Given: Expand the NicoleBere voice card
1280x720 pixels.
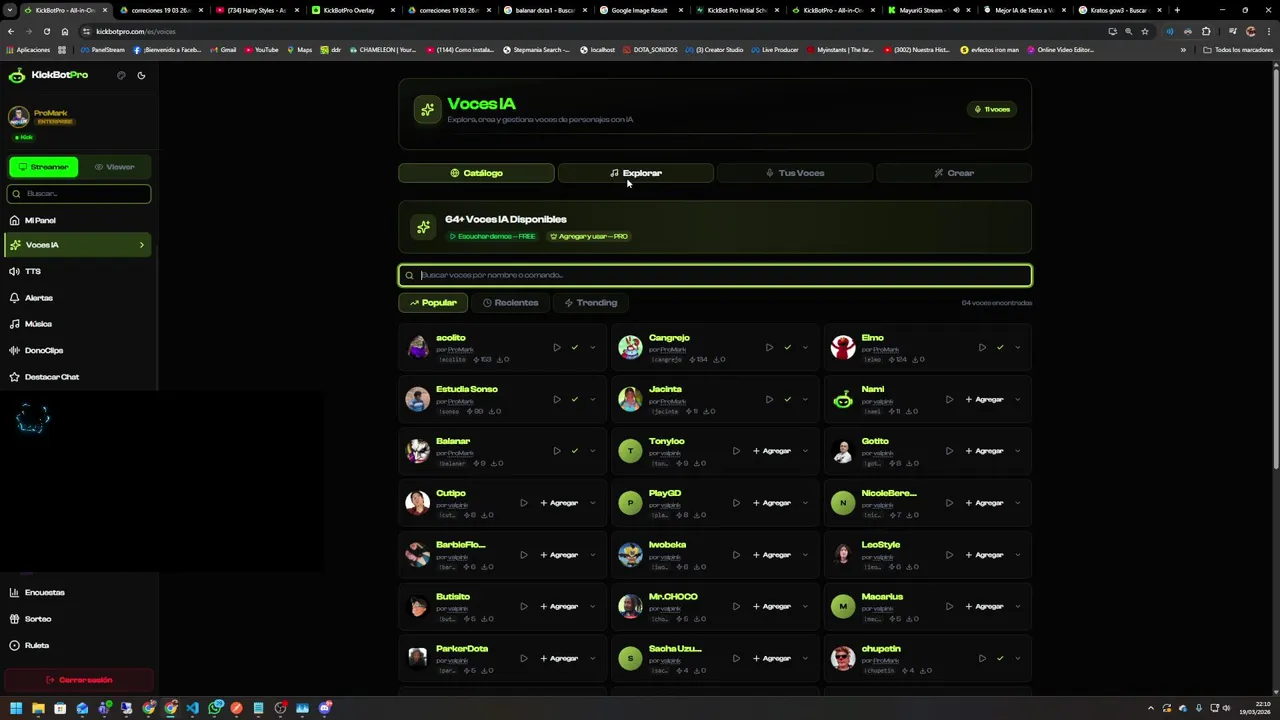Looking at the screenshot, I should 1017,503.
